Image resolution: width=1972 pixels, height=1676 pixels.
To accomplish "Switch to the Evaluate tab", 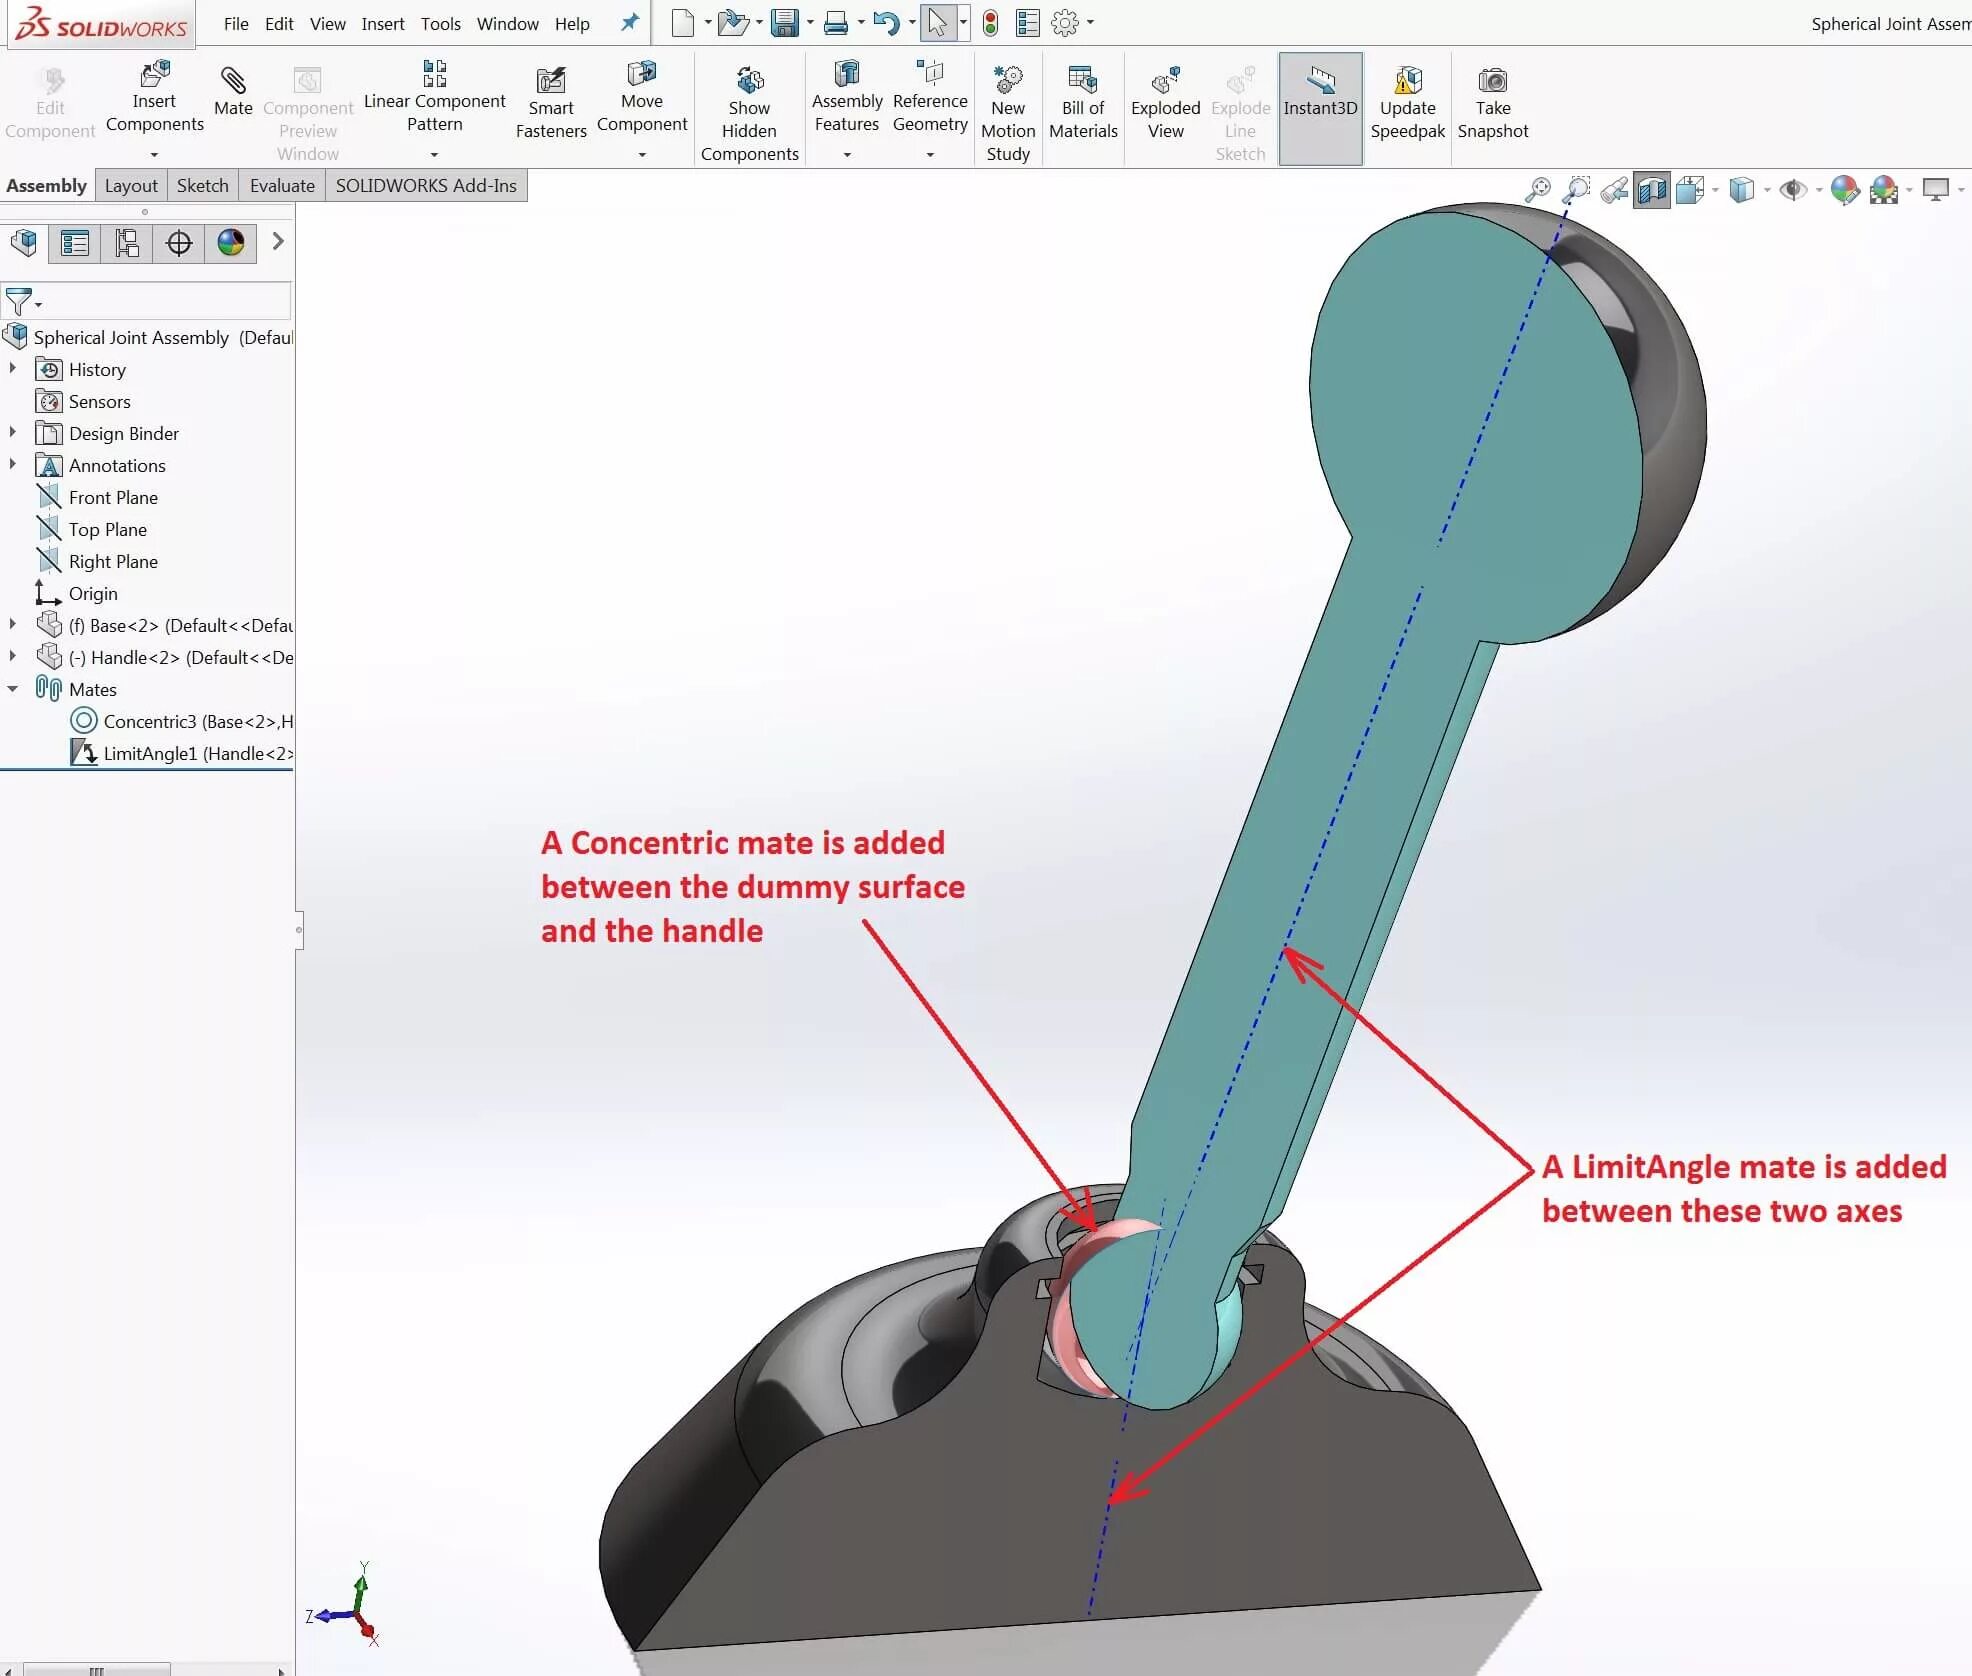I will (x=282, y=186).
